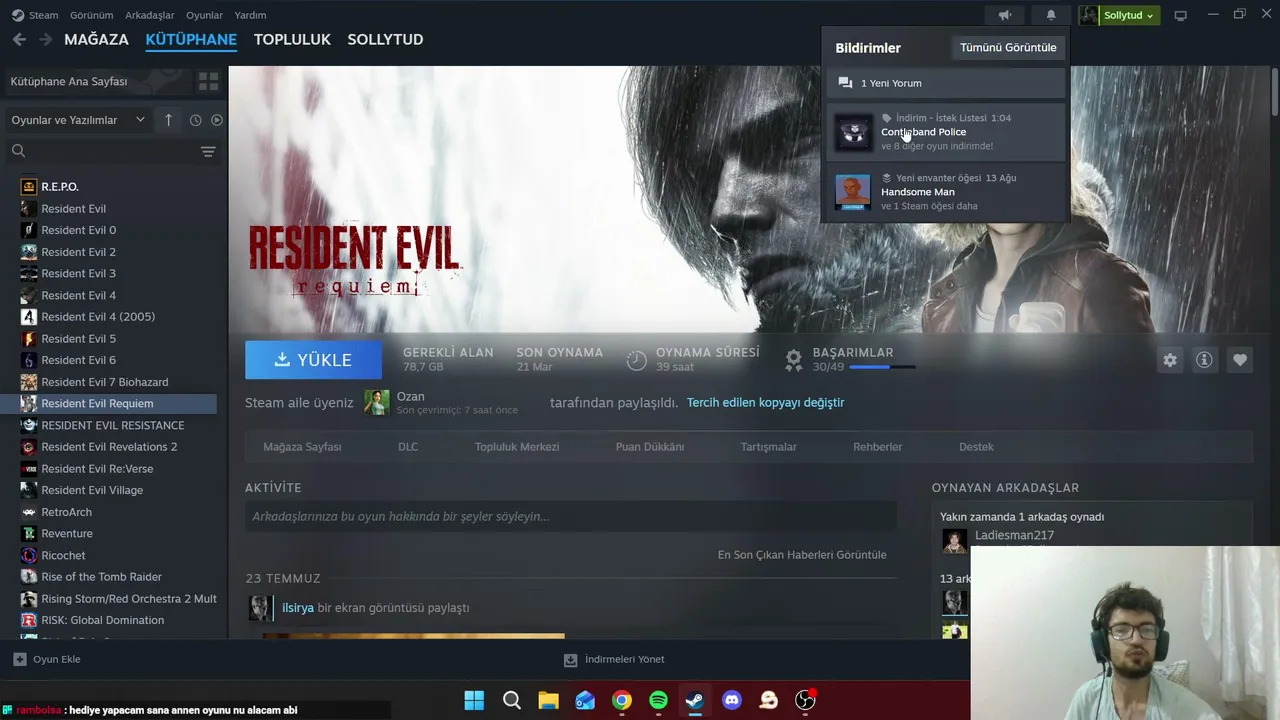The width and height of the screenshot is (1280, 720).
Task: Switch to the TOPLULUK tab
Action: (292, 39)
